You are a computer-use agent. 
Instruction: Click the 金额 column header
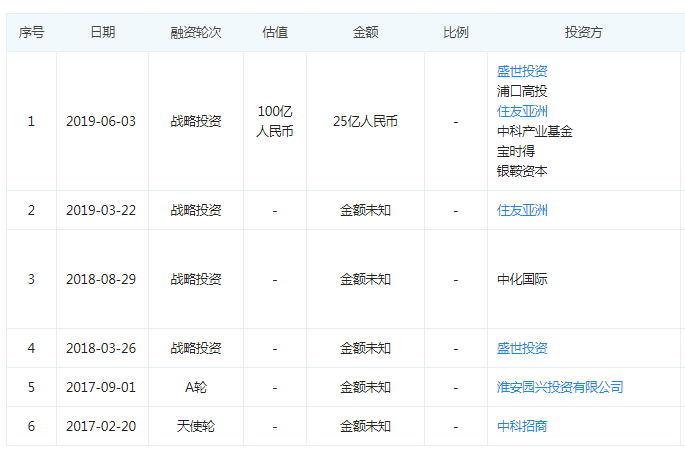(366, 32)
